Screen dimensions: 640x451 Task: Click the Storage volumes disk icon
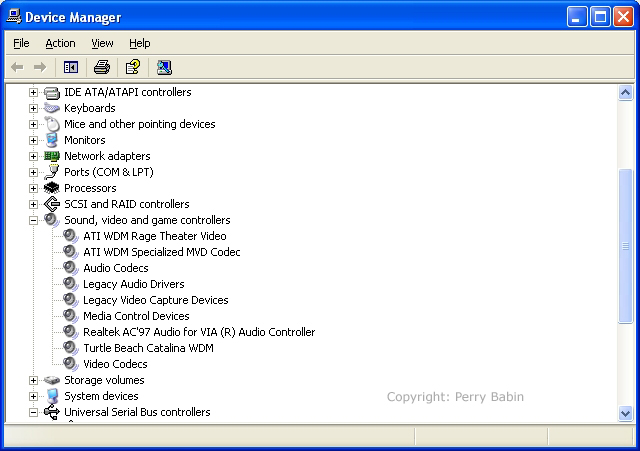coord(52,380)
